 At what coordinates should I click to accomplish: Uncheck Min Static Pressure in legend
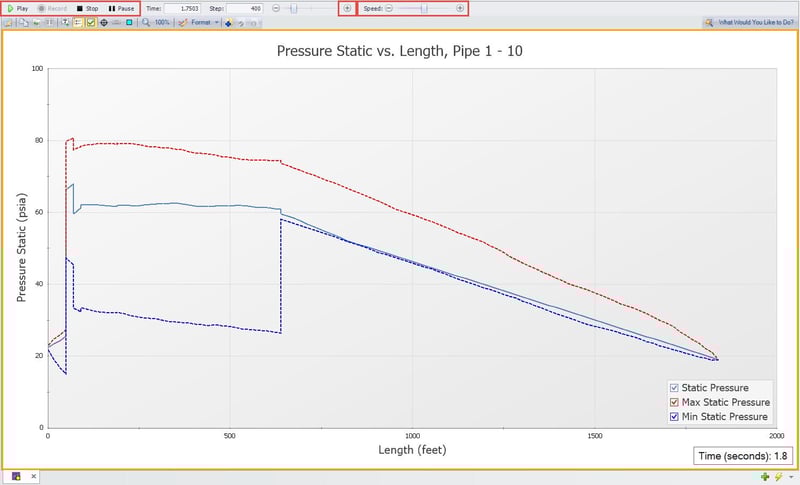pos(674,416)
